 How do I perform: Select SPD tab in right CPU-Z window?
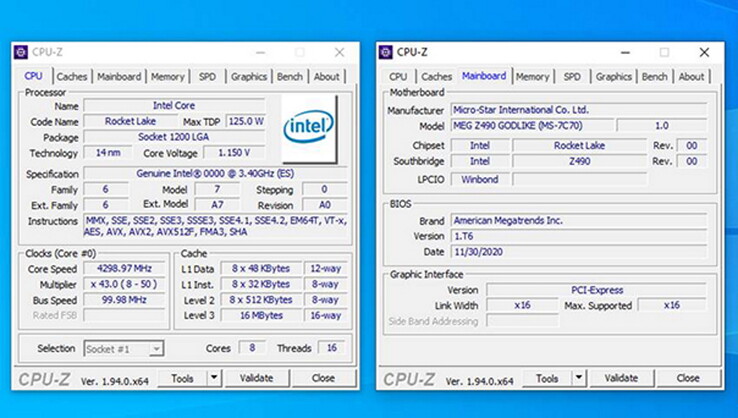[572, 76]
